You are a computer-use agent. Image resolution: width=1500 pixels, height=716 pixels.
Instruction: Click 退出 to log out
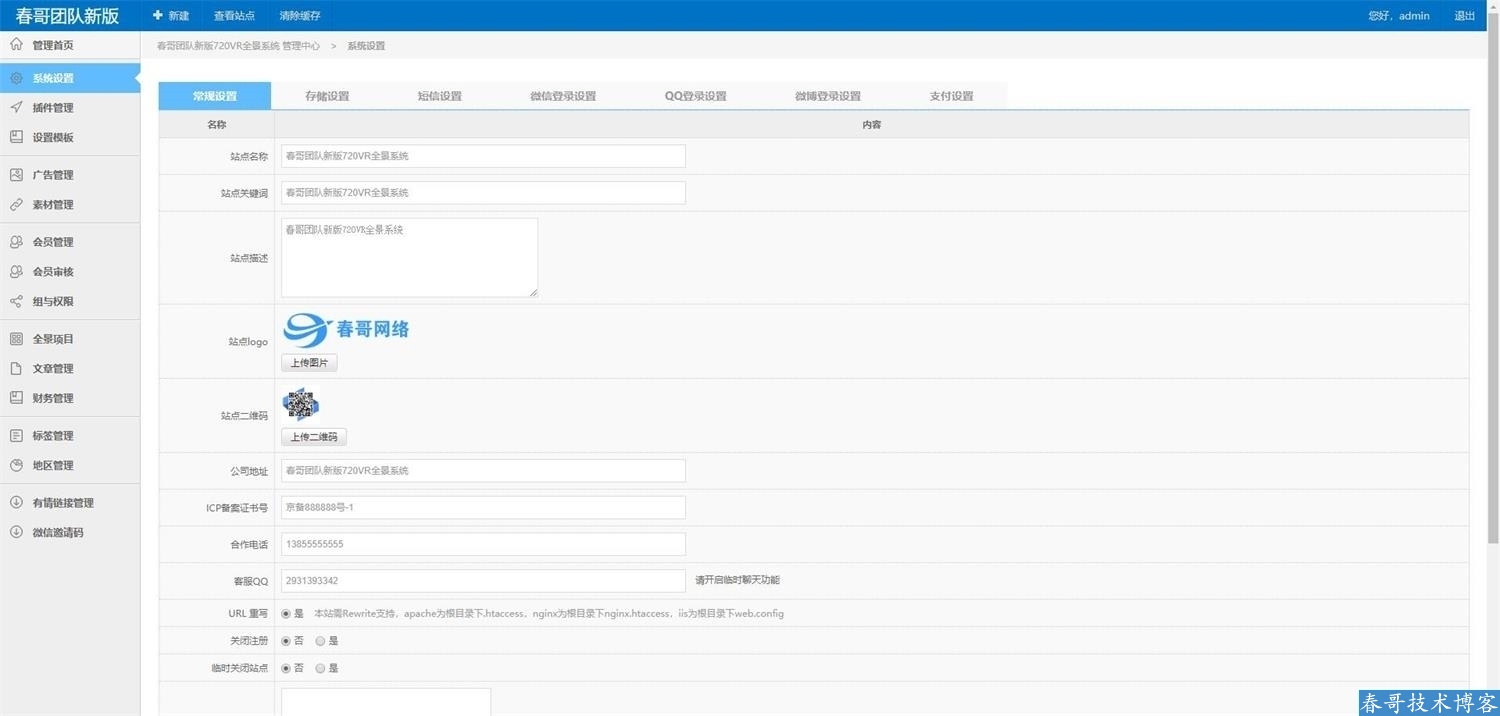tap(1464, 16)
